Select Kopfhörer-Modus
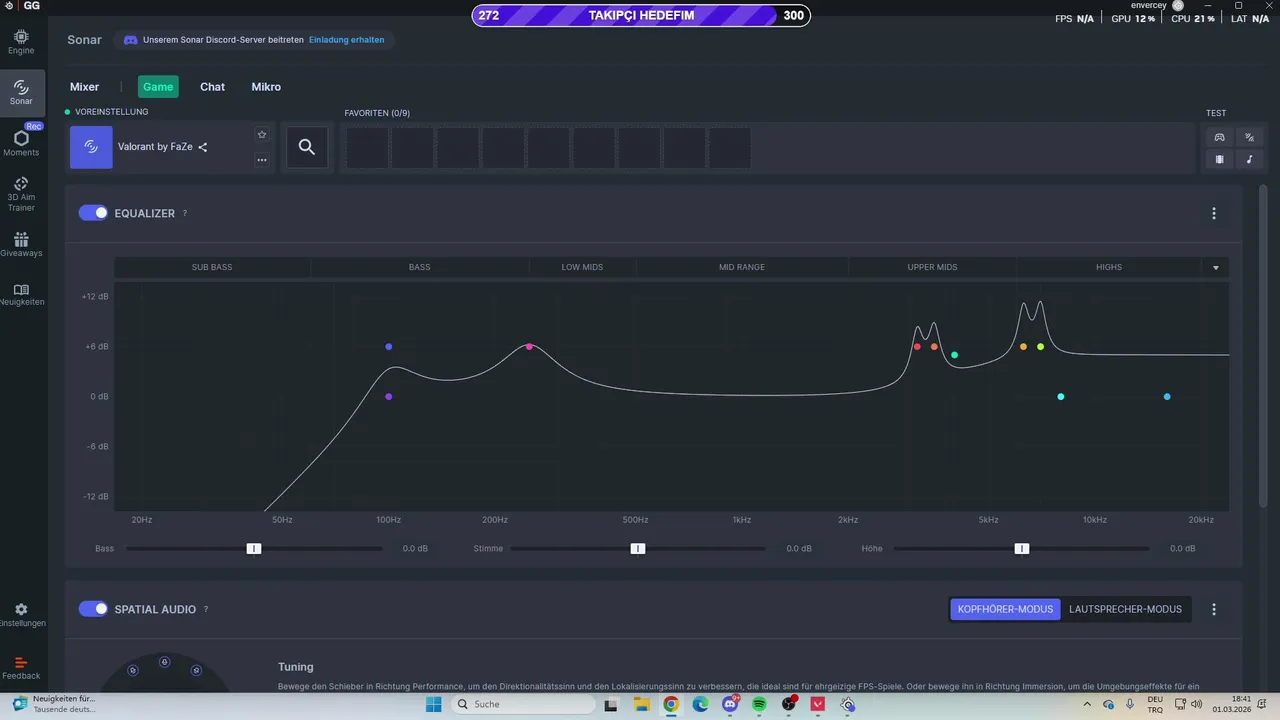1280x720 pixels. 1005,609
